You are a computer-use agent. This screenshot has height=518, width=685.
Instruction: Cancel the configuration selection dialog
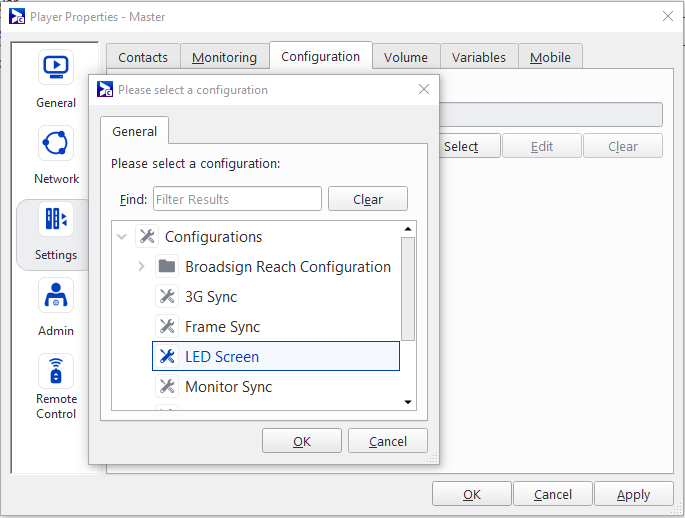(387, 441)
